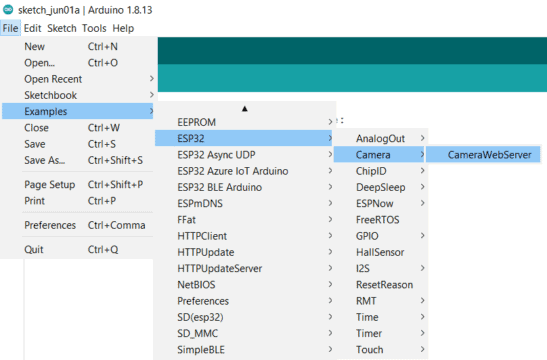Expand the Sketchbook submenu

pos(77,95)
